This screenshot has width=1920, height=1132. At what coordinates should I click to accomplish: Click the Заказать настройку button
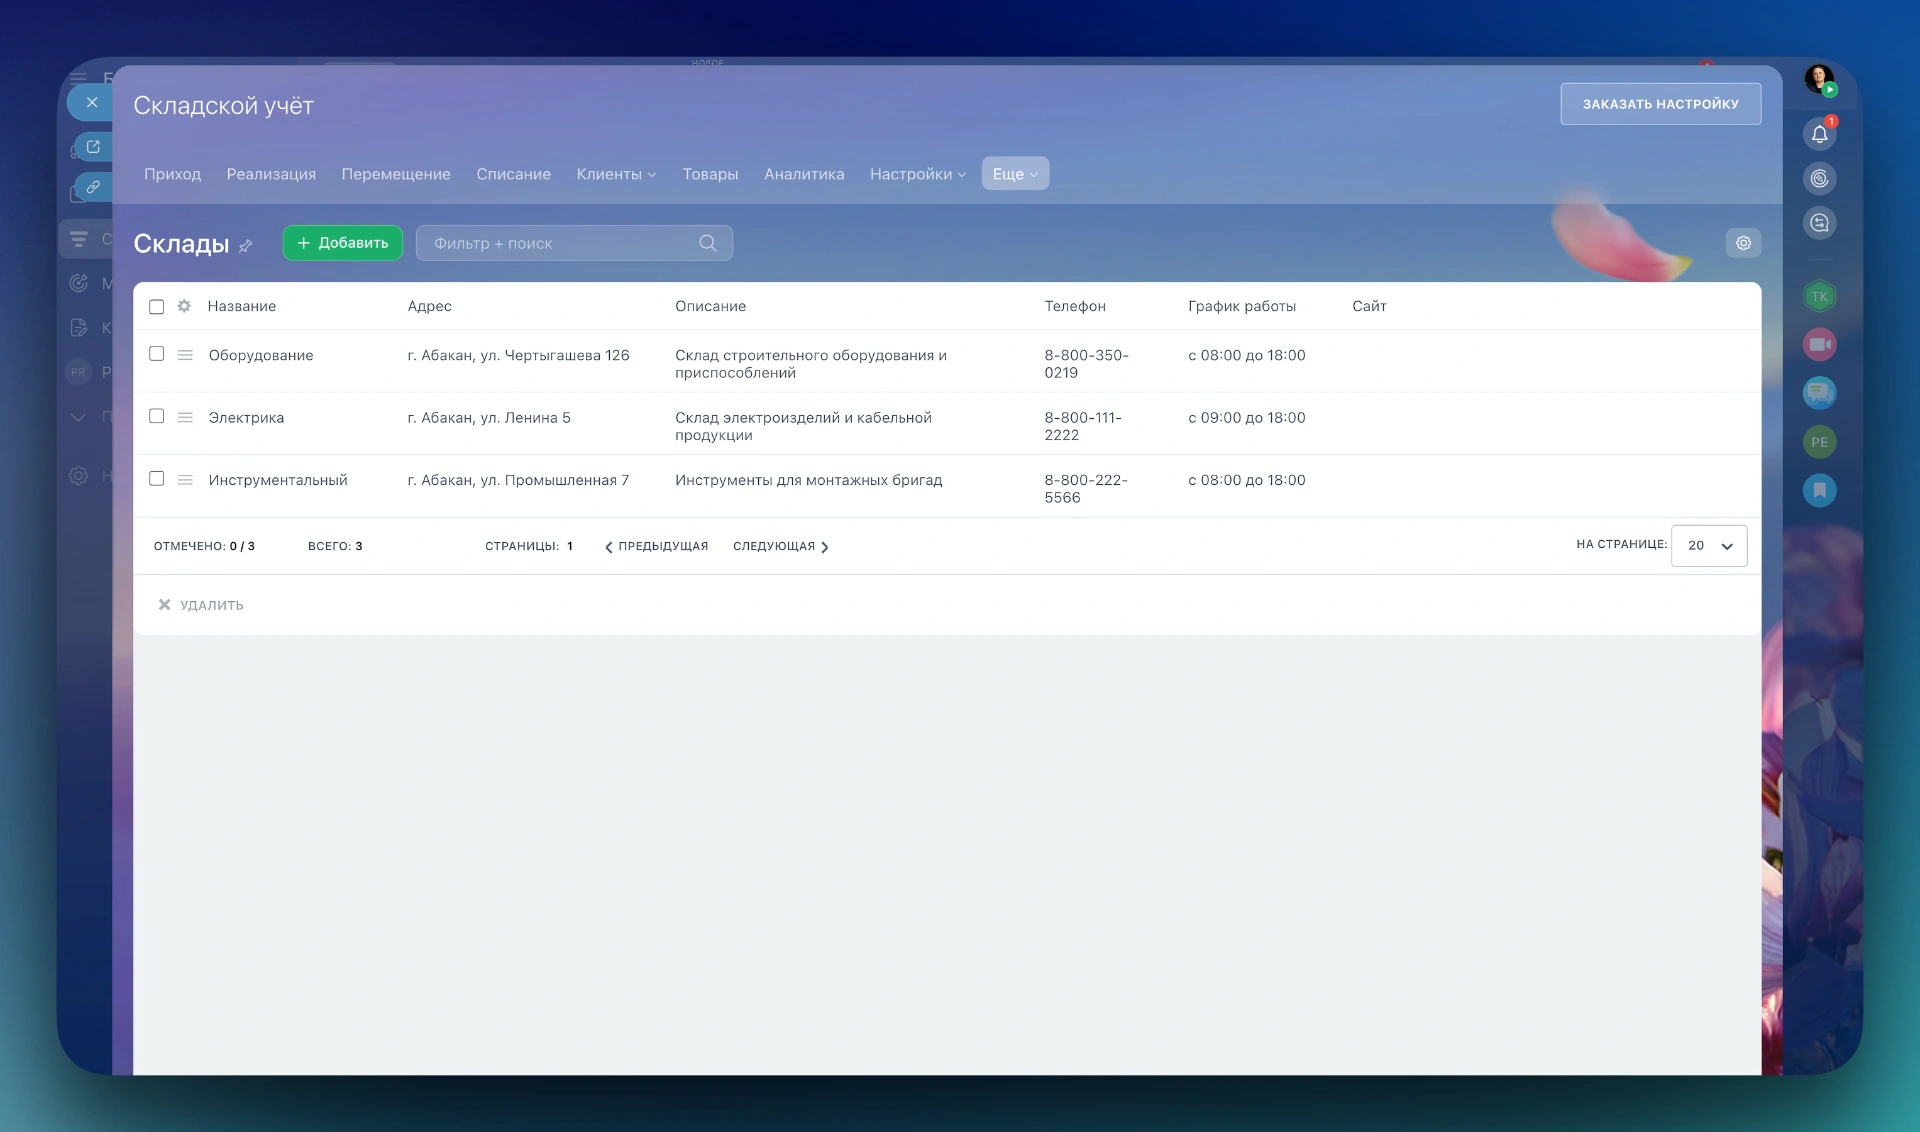[1660, 104]
